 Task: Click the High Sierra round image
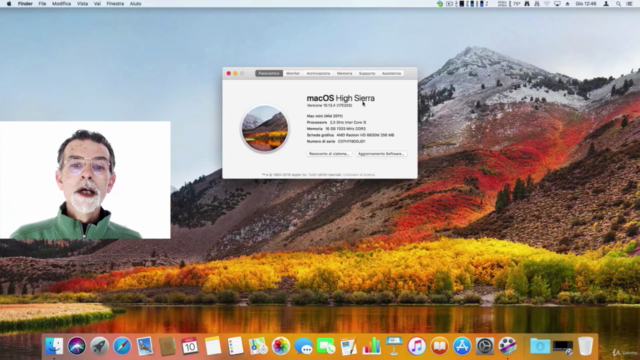(x=265, y=129)
